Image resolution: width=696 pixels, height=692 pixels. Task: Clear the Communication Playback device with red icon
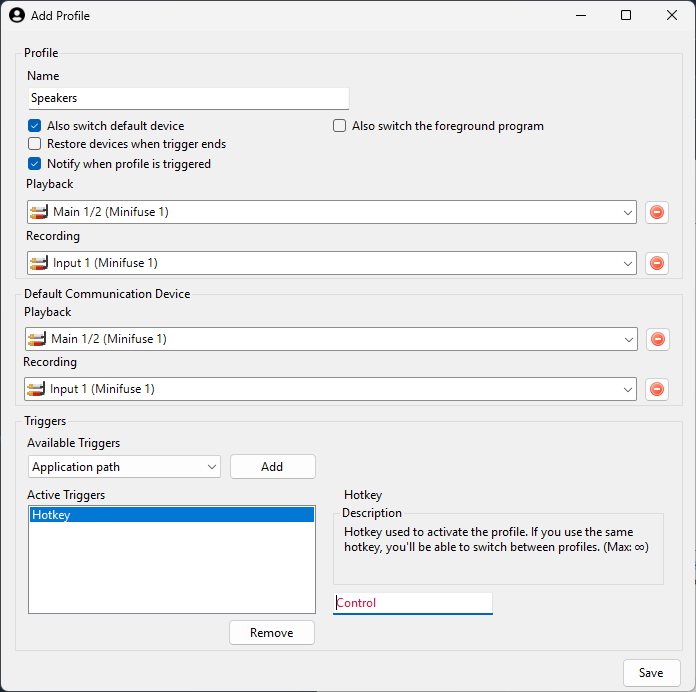click(x=657, y=339)
